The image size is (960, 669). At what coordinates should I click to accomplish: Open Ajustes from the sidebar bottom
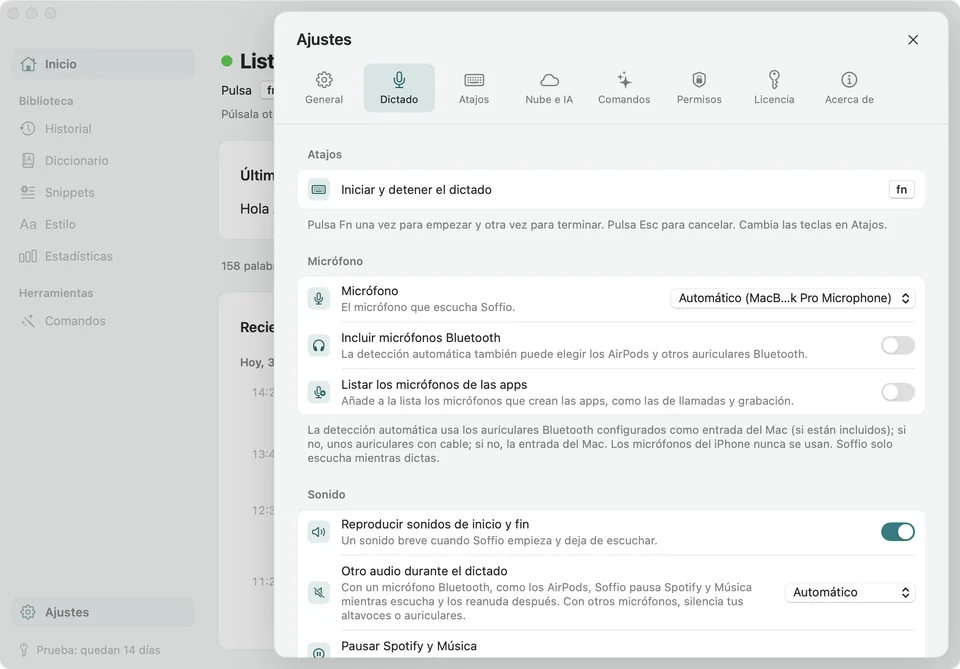pos(103,612)
